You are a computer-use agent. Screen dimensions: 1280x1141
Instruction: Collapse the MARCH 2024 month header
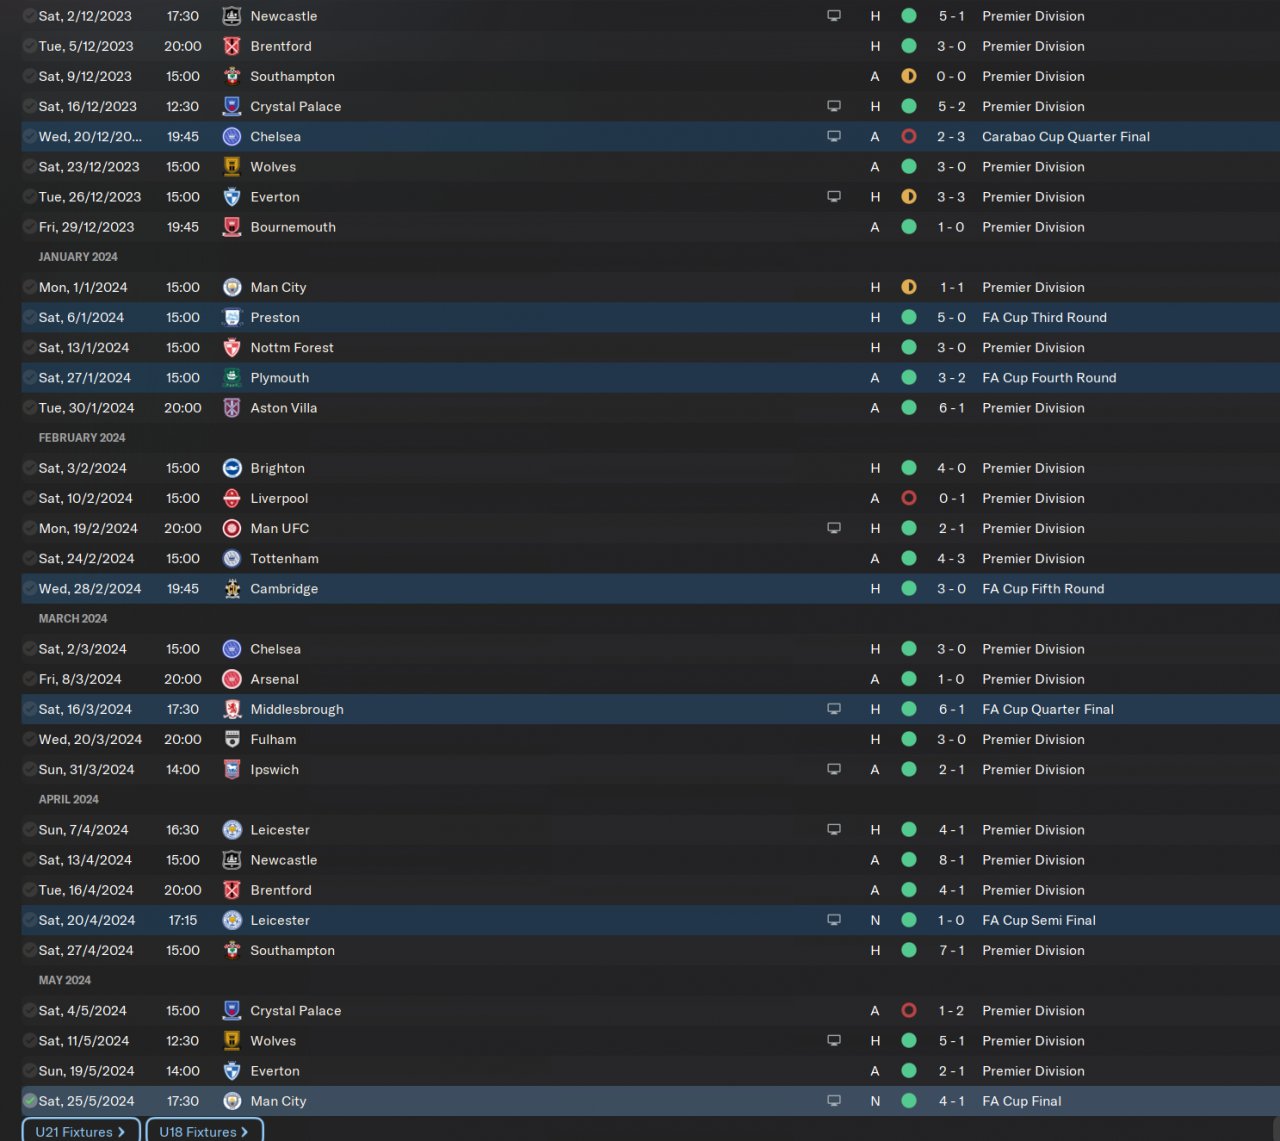pyautogui.click(x=73, y=619)
